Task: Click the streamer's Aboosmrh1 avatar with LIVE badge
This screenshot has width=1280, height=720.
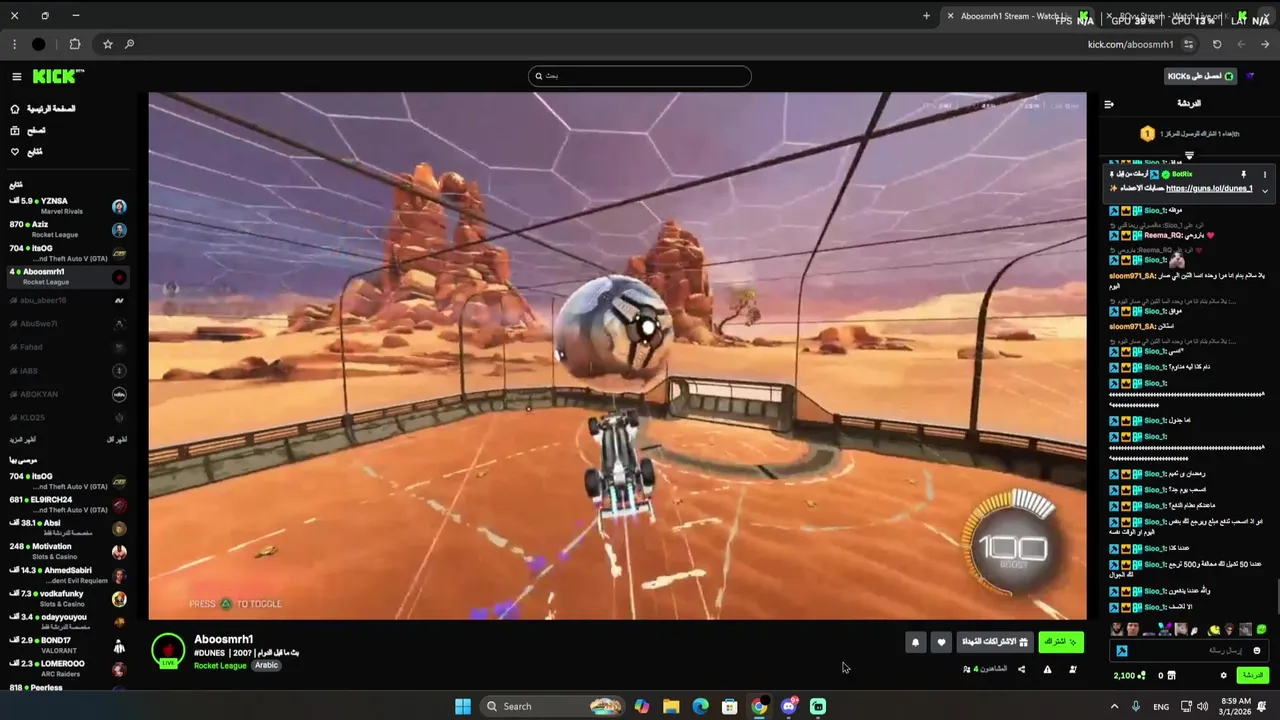Action: [168, 651]
